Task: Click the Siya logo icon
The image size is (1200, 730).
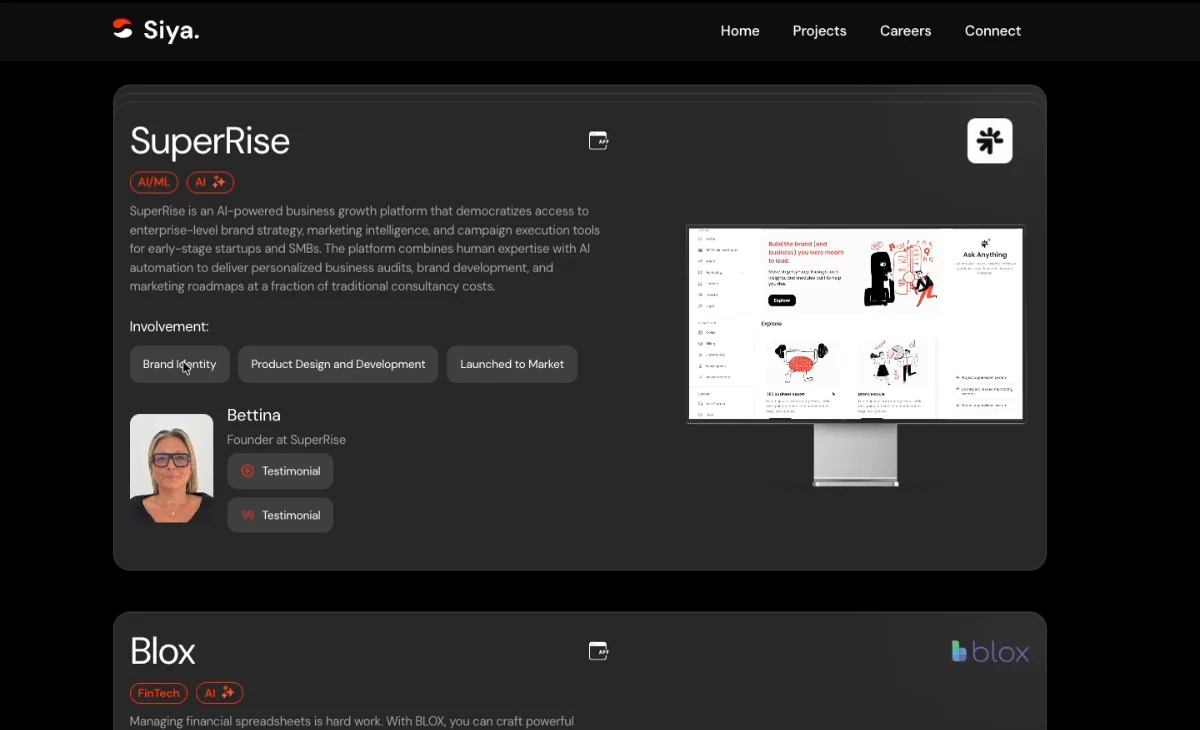Action: tap(122, 30)
